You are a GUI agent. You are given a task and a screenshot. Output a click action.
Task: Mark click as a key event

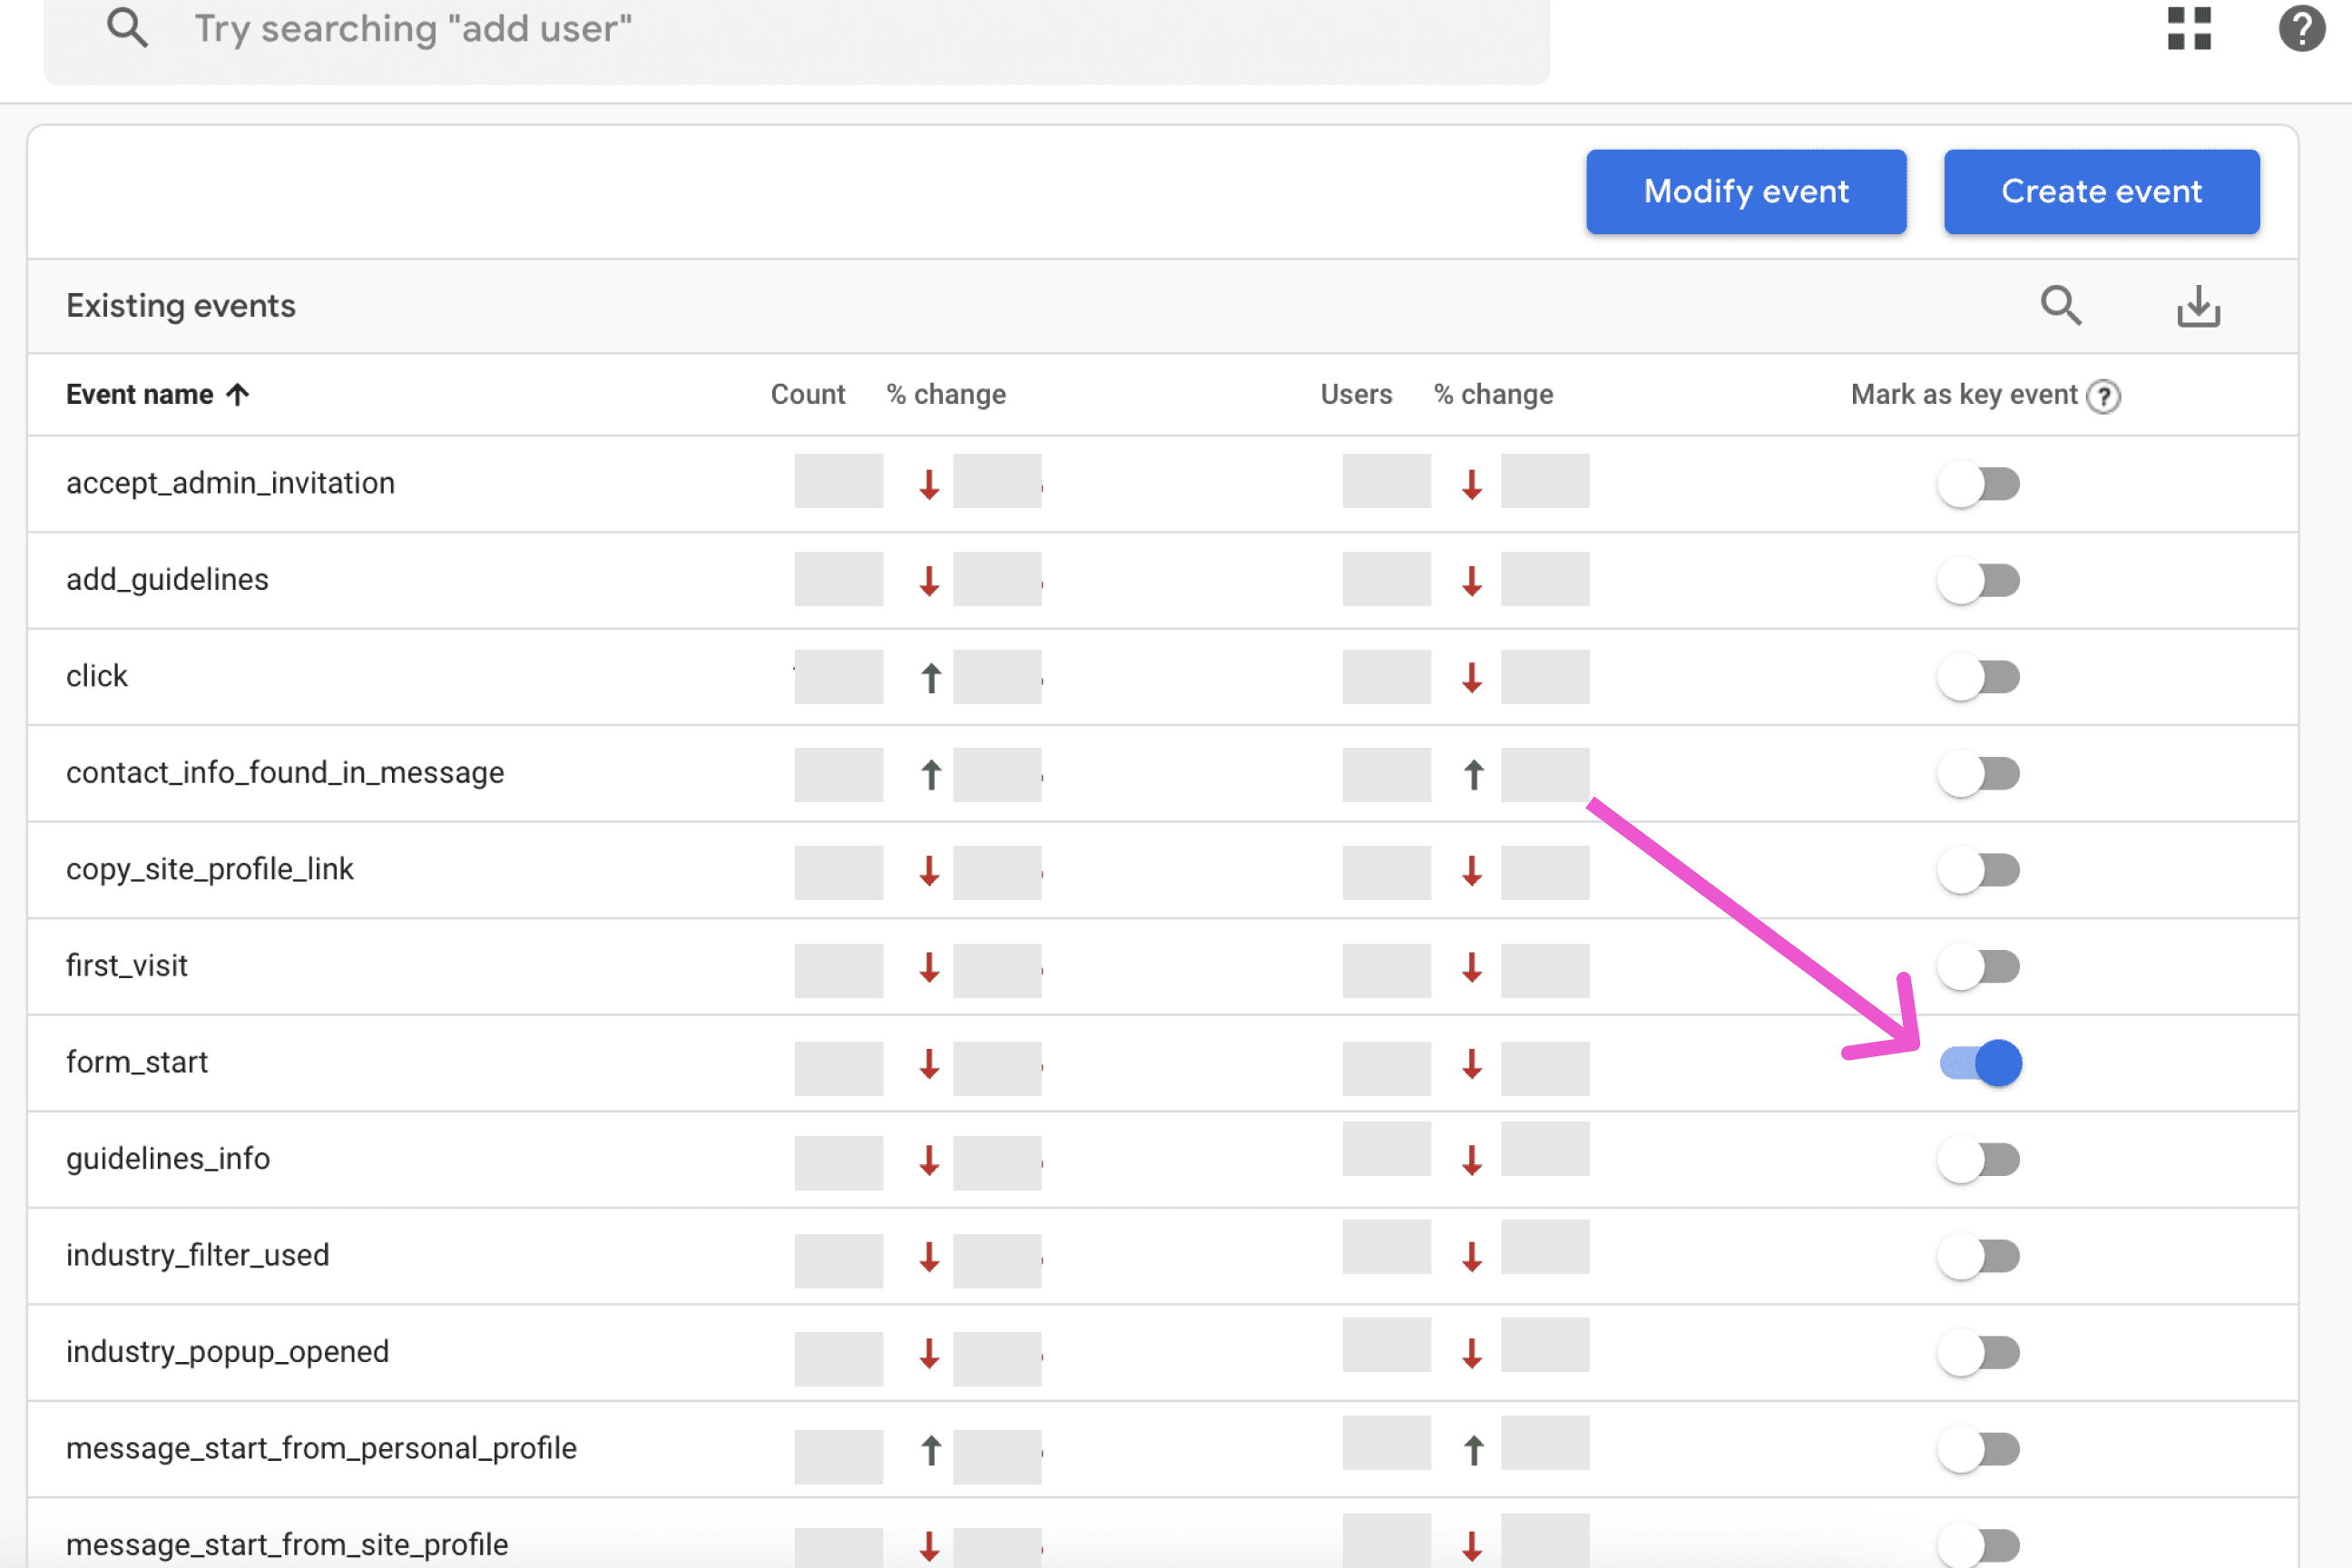[x=1977, y=677]
